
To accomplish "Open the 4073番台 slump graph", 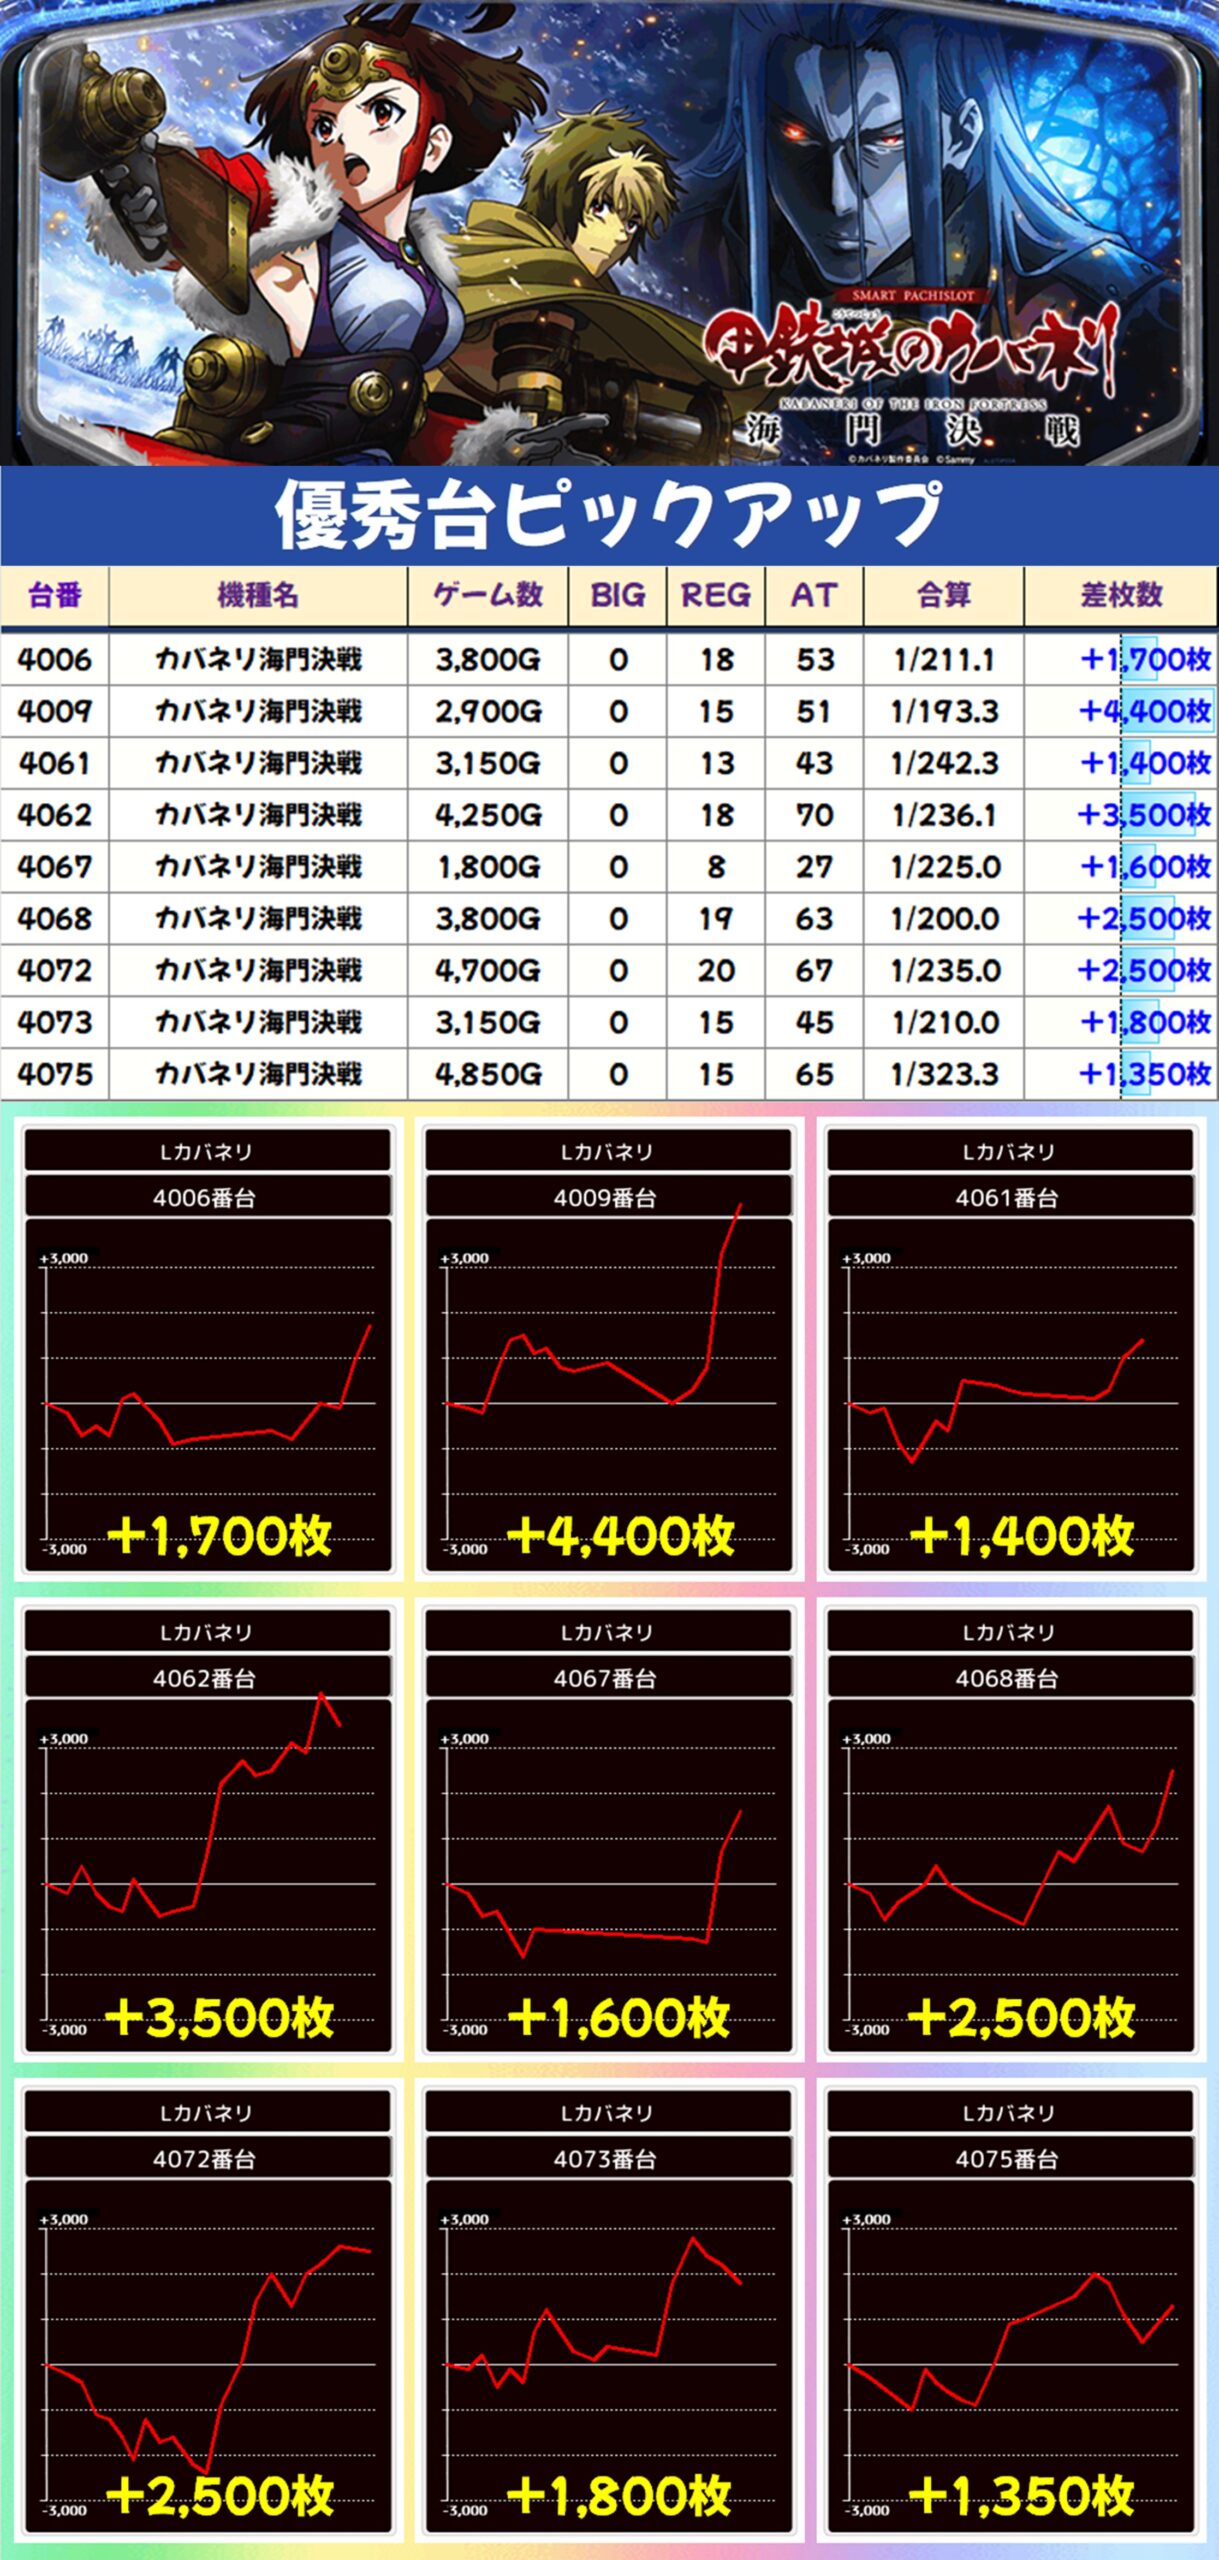I will tap(608, 2357).
